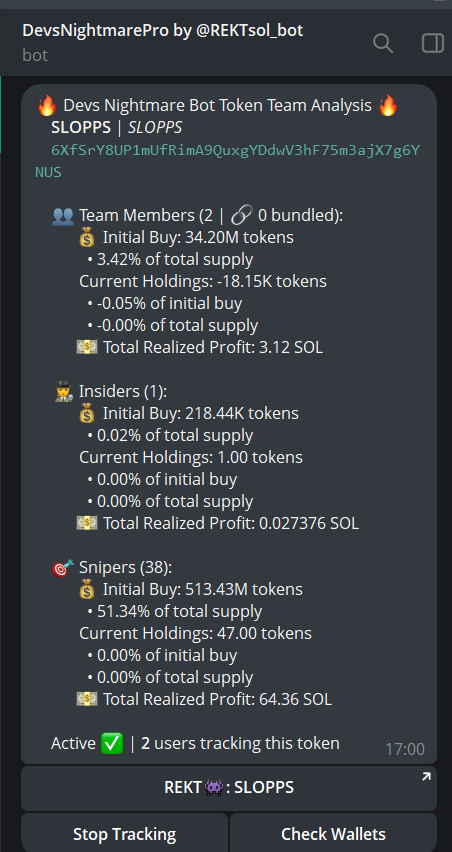The height and width of the screenshot is (852, 452).
Task: Open the chat search magnifier icon
Action: (x=383, y=43)
